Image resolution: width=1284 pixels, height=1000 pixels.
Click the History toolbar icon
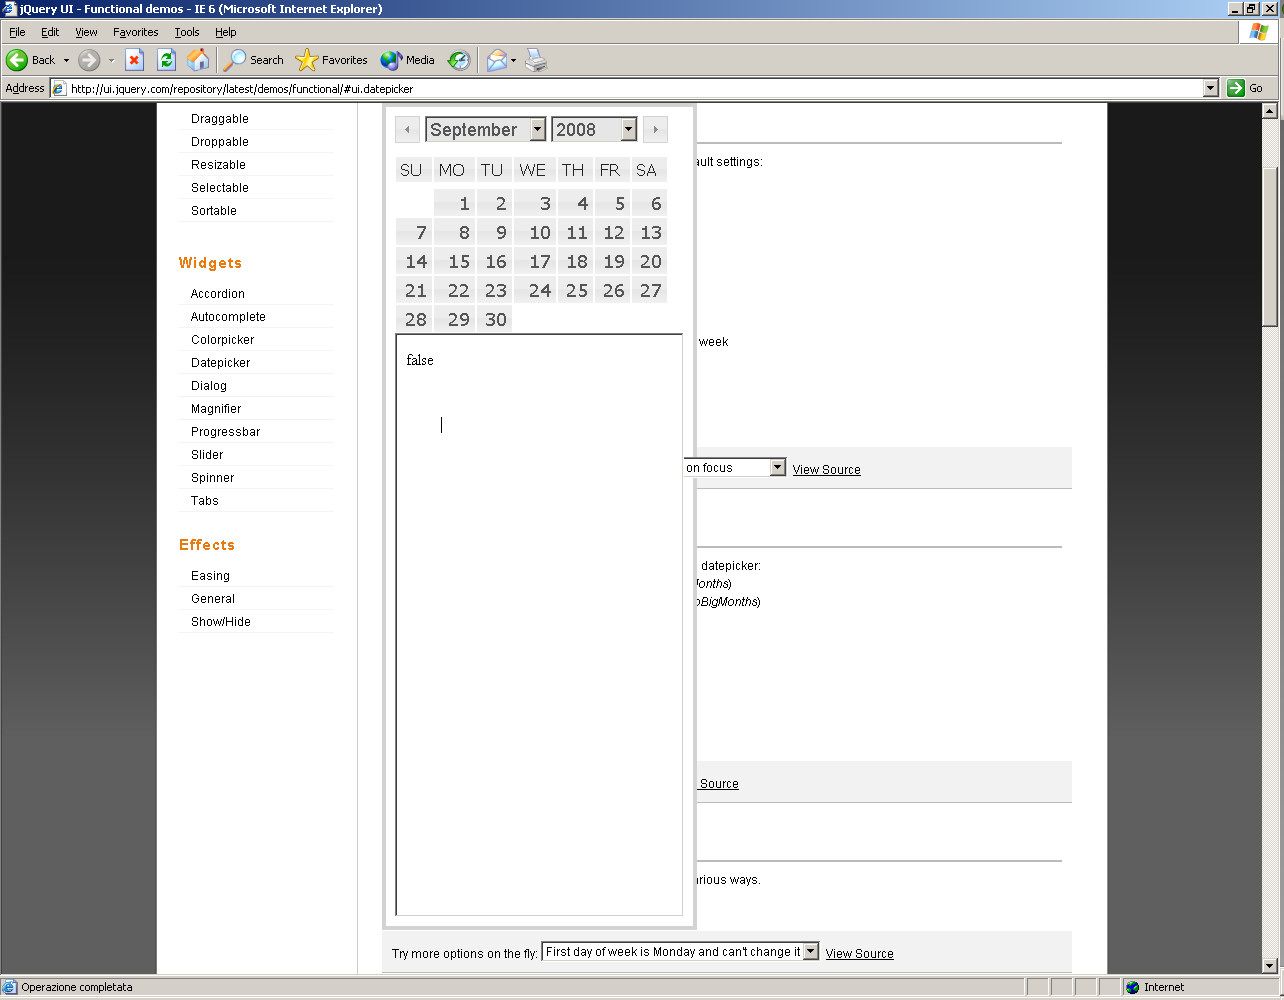458,60
